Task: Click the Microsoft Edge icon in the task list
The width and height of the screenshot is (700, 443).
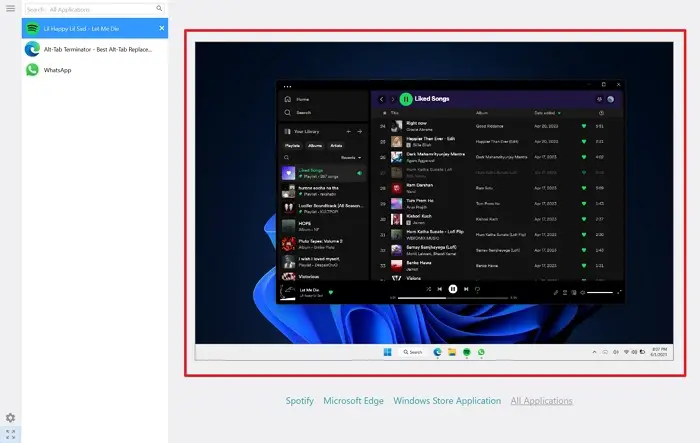Action: click(x=32, y=49)
